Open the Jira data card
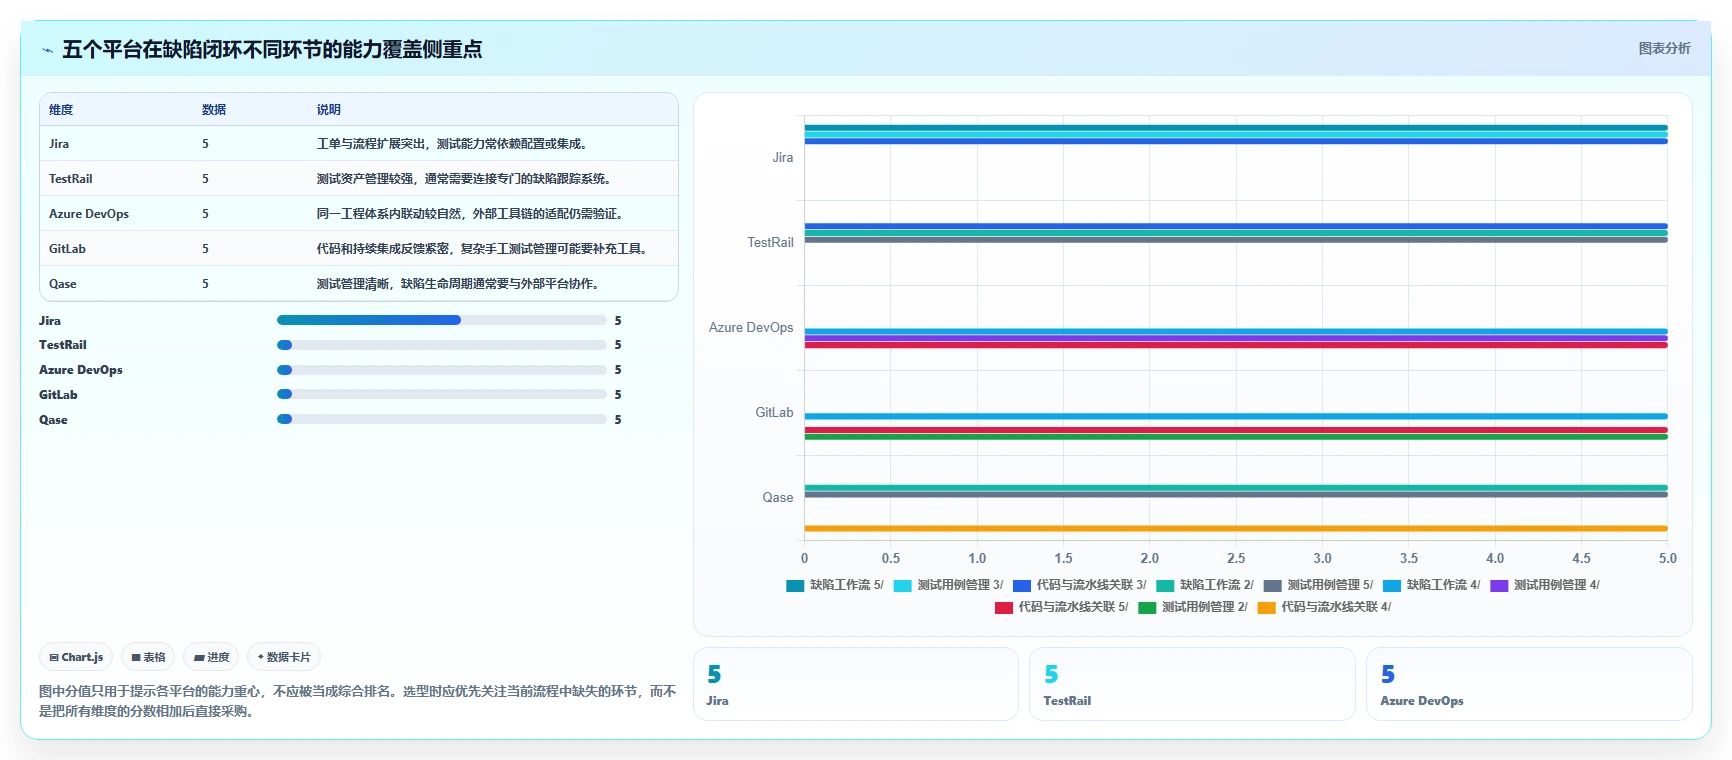 pyautogui.click(x=856, y=684)
